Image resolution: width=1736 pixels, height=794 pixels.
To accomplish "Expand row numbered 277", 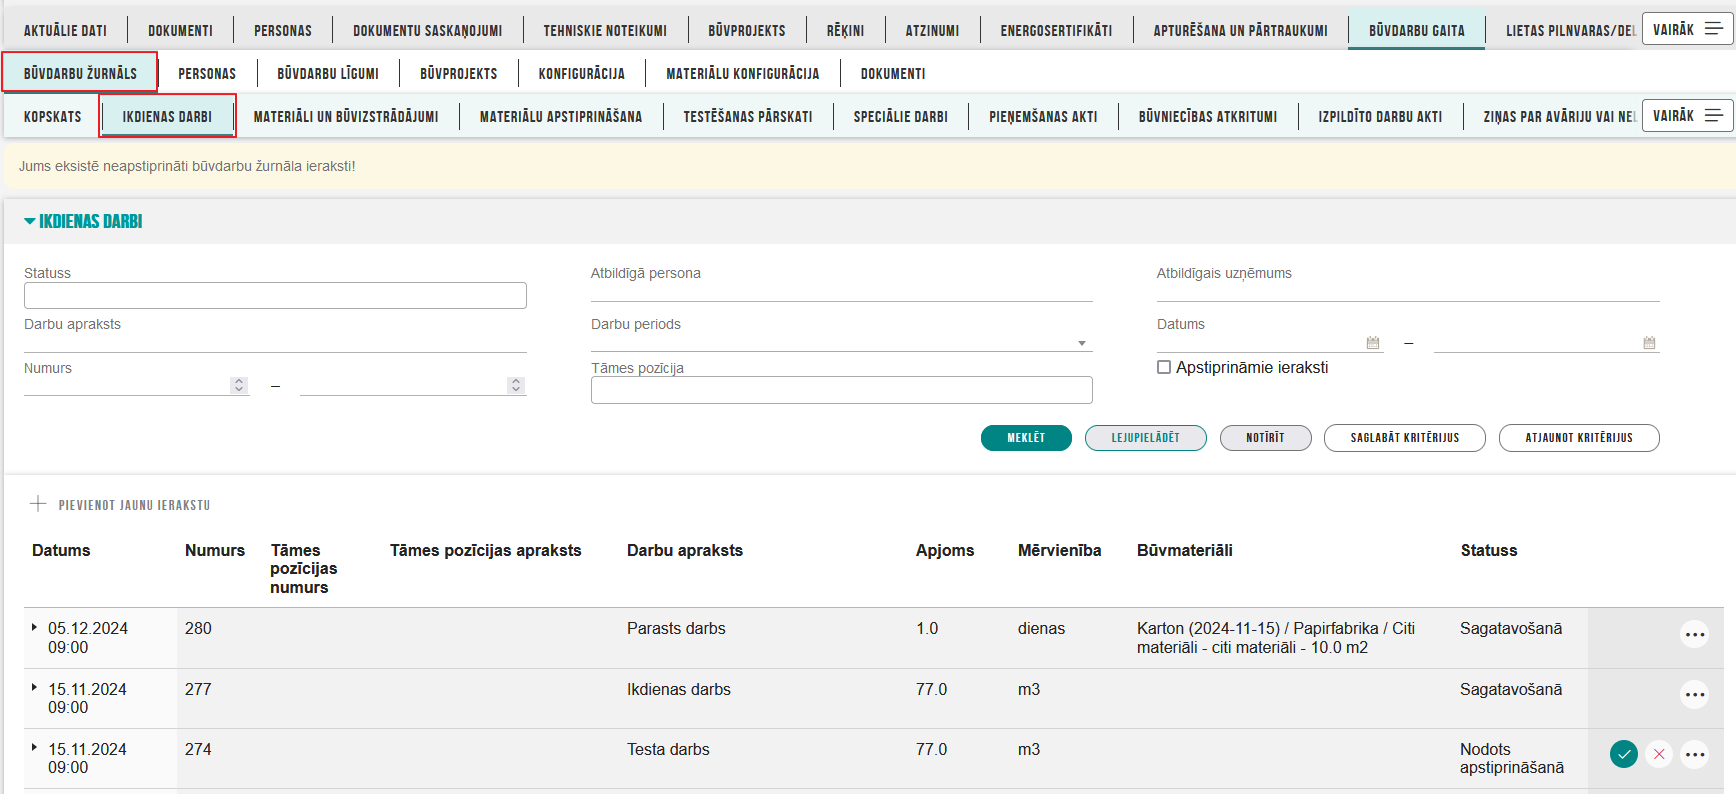I will tap(34, 688).
